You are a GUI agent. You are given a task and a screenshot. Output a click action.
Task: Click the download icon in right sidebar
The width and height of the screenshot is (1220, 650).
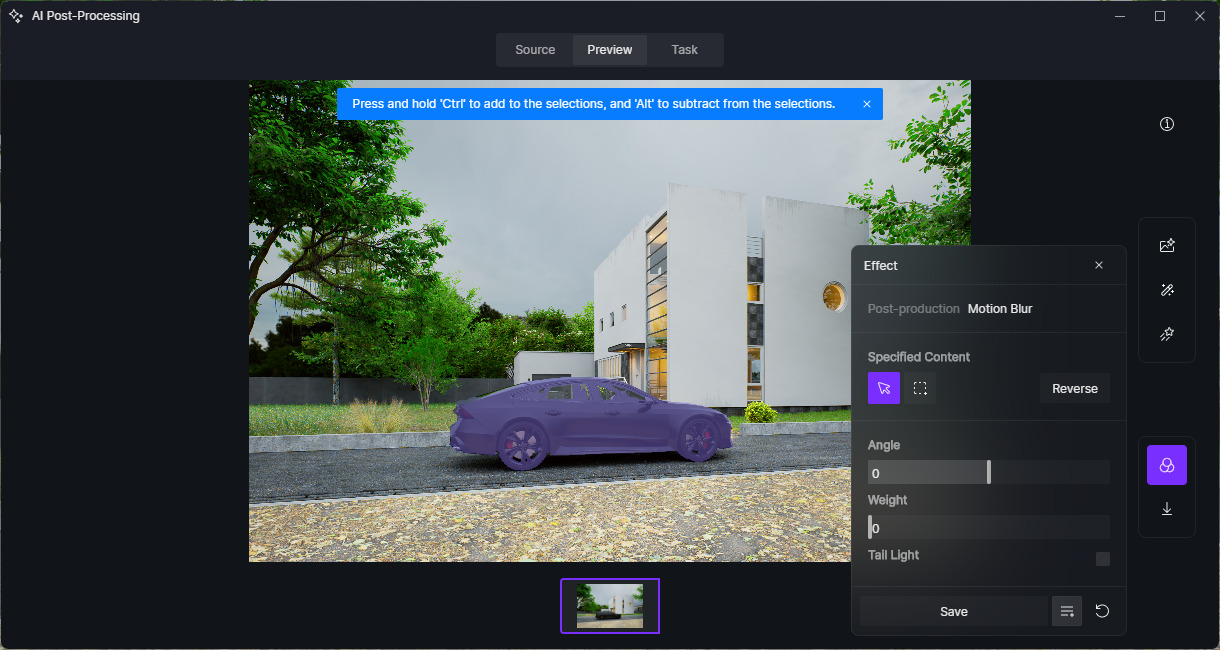pyautogui.click(x=1167, y=509)
